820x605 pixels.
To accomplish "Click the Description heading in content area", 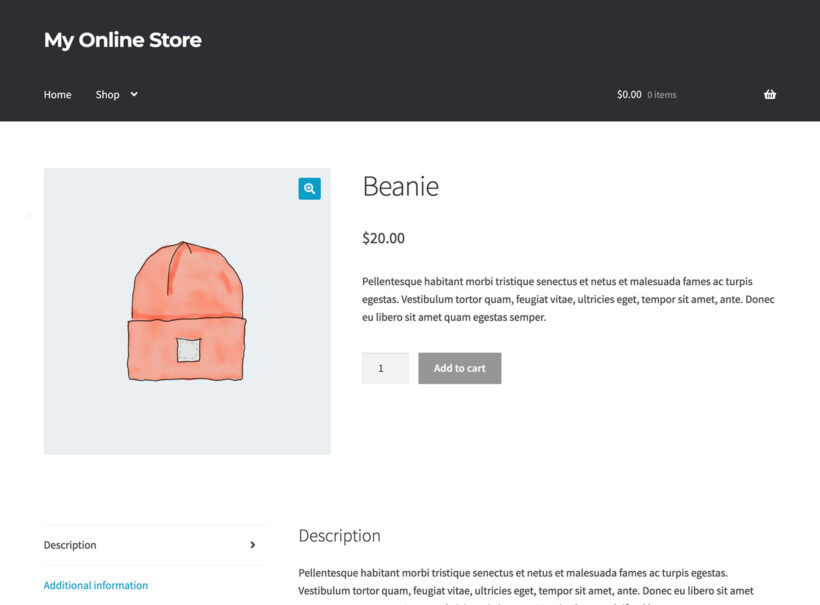I will pos(340,536).
